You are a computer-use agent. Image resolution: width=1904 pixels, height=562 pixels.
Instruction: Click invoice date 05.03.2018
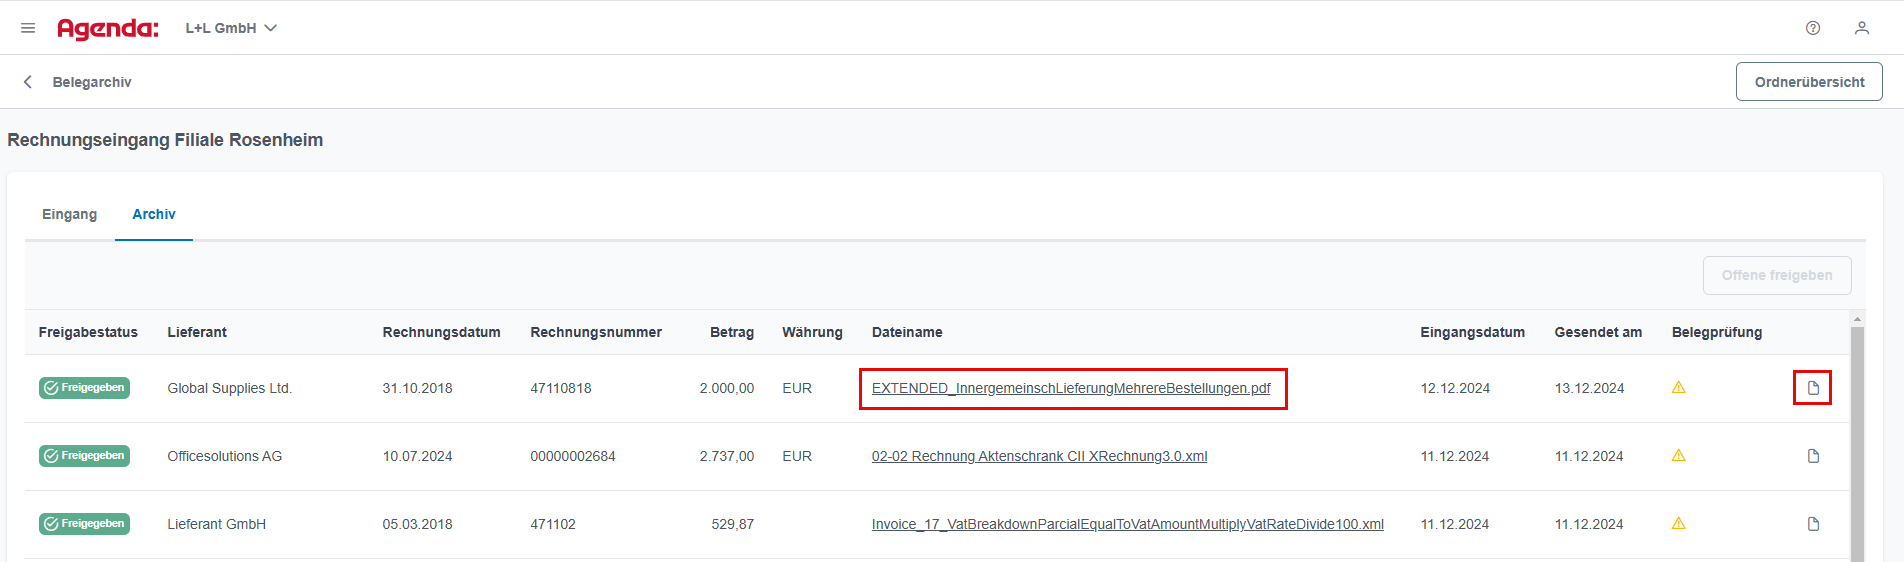[417, 524]
